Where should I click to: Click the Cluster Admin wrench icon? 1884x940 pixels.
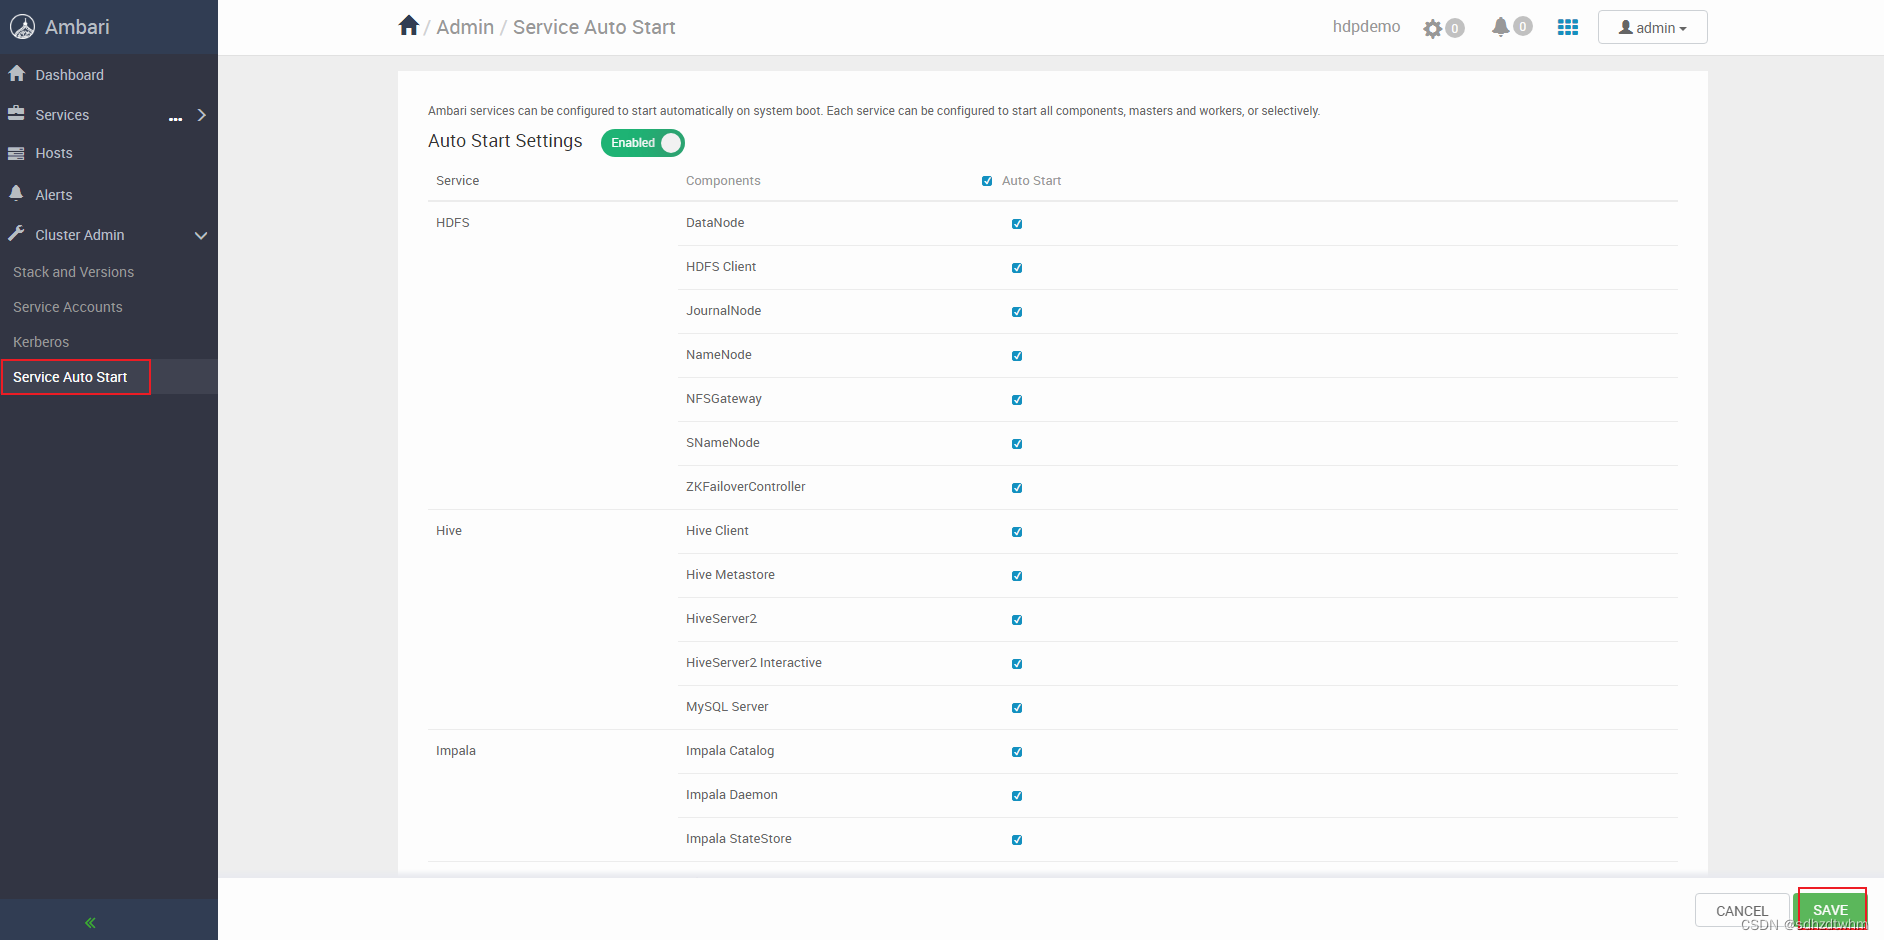[16, 234]
